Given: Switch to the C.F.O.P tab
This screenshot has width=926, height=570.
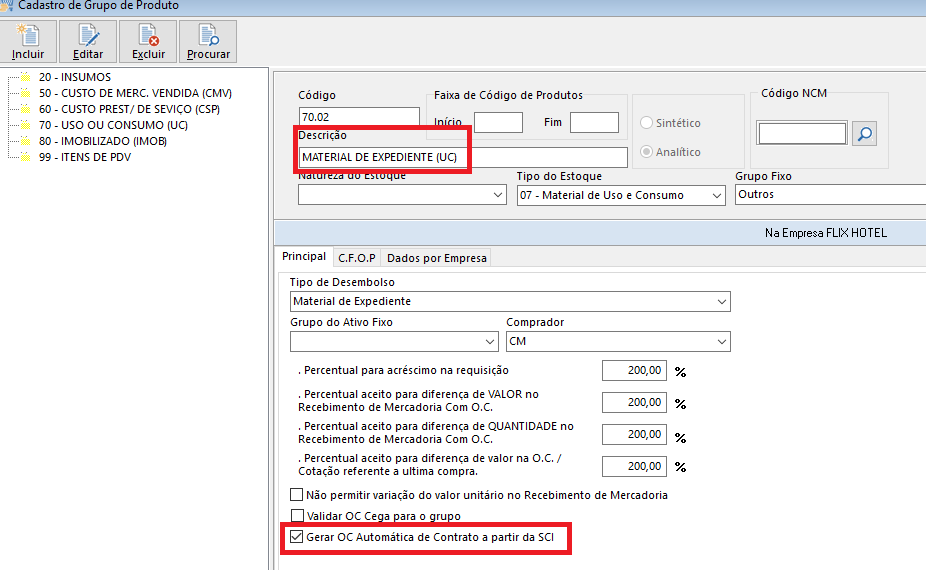Looking at the screenshot, I should (x=357, y=258).
